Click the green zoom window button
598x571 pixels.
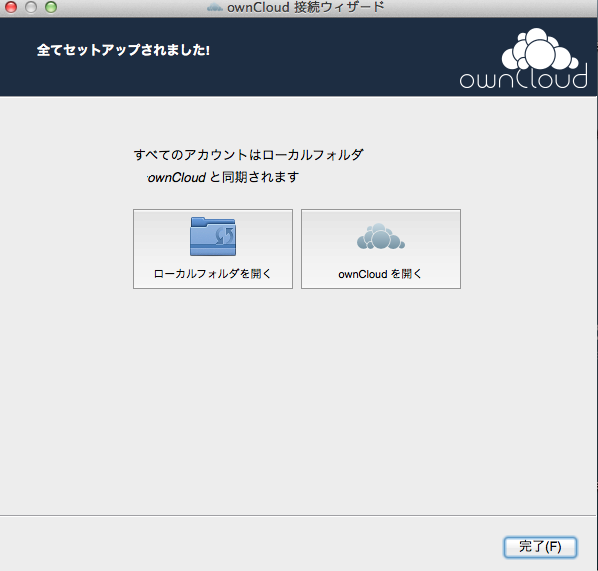tap(51, 7)
